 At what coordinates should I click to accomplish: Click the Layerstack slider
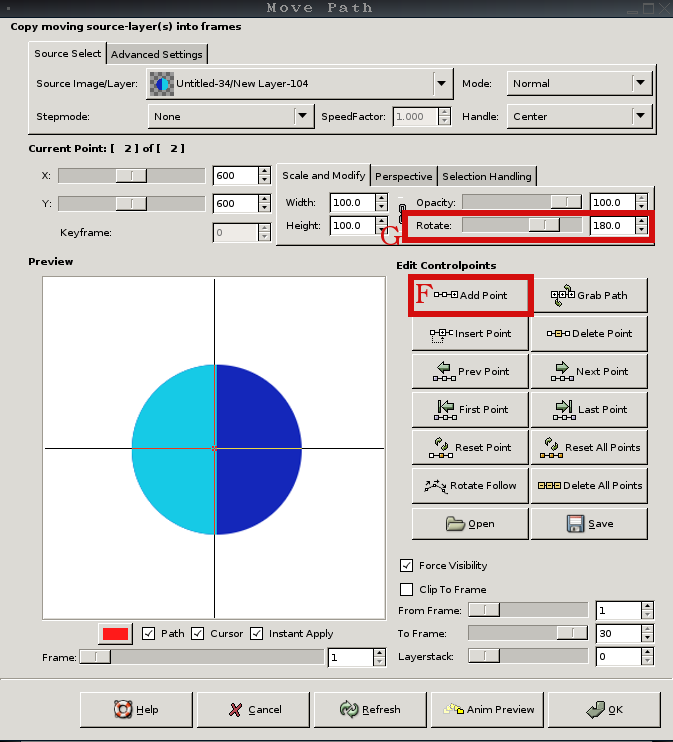(528, 656)
